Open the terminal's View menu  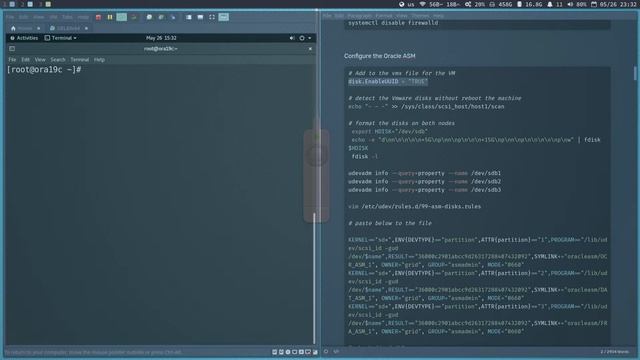coord(40,60)
